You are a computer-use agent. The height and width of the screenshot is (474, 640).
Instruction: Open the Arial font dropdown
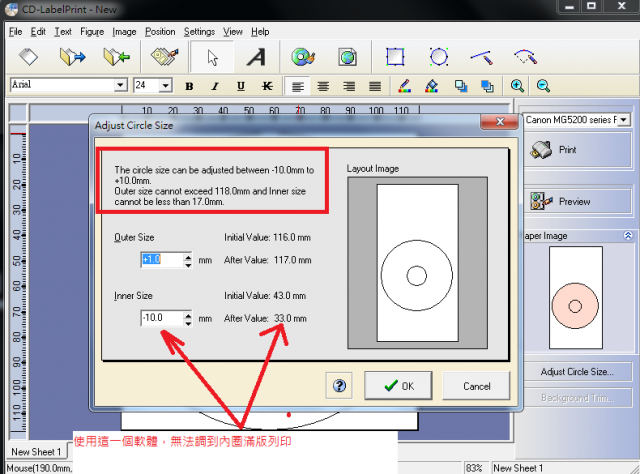pyautogui.click(x=120, y=85)
